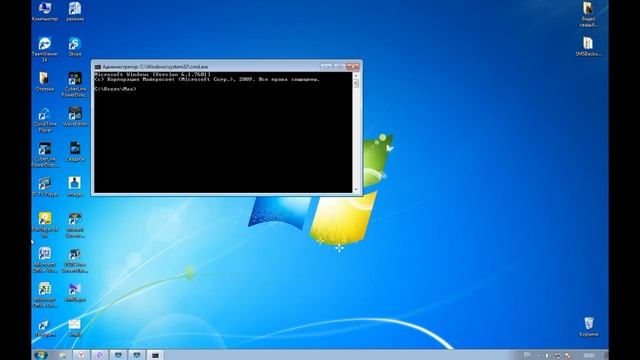Maximize the command prompt window
This screenshot has height=360, width=640.
coord(339,67)
